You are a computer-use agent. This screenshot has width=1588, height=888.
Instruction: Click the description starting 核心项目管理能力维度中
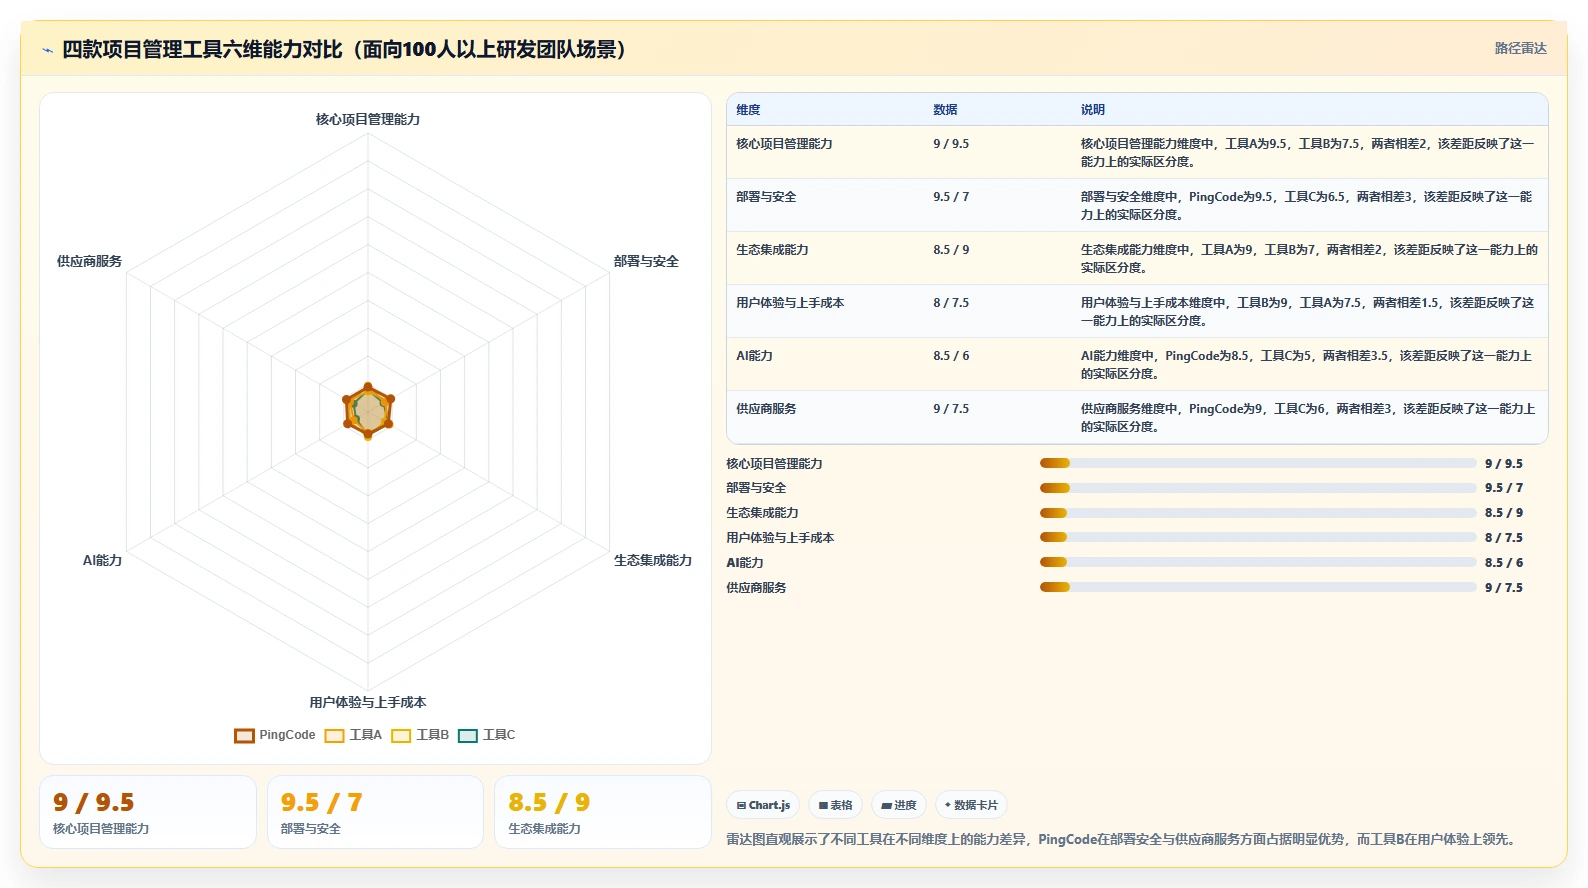(x=1307, y=153)
